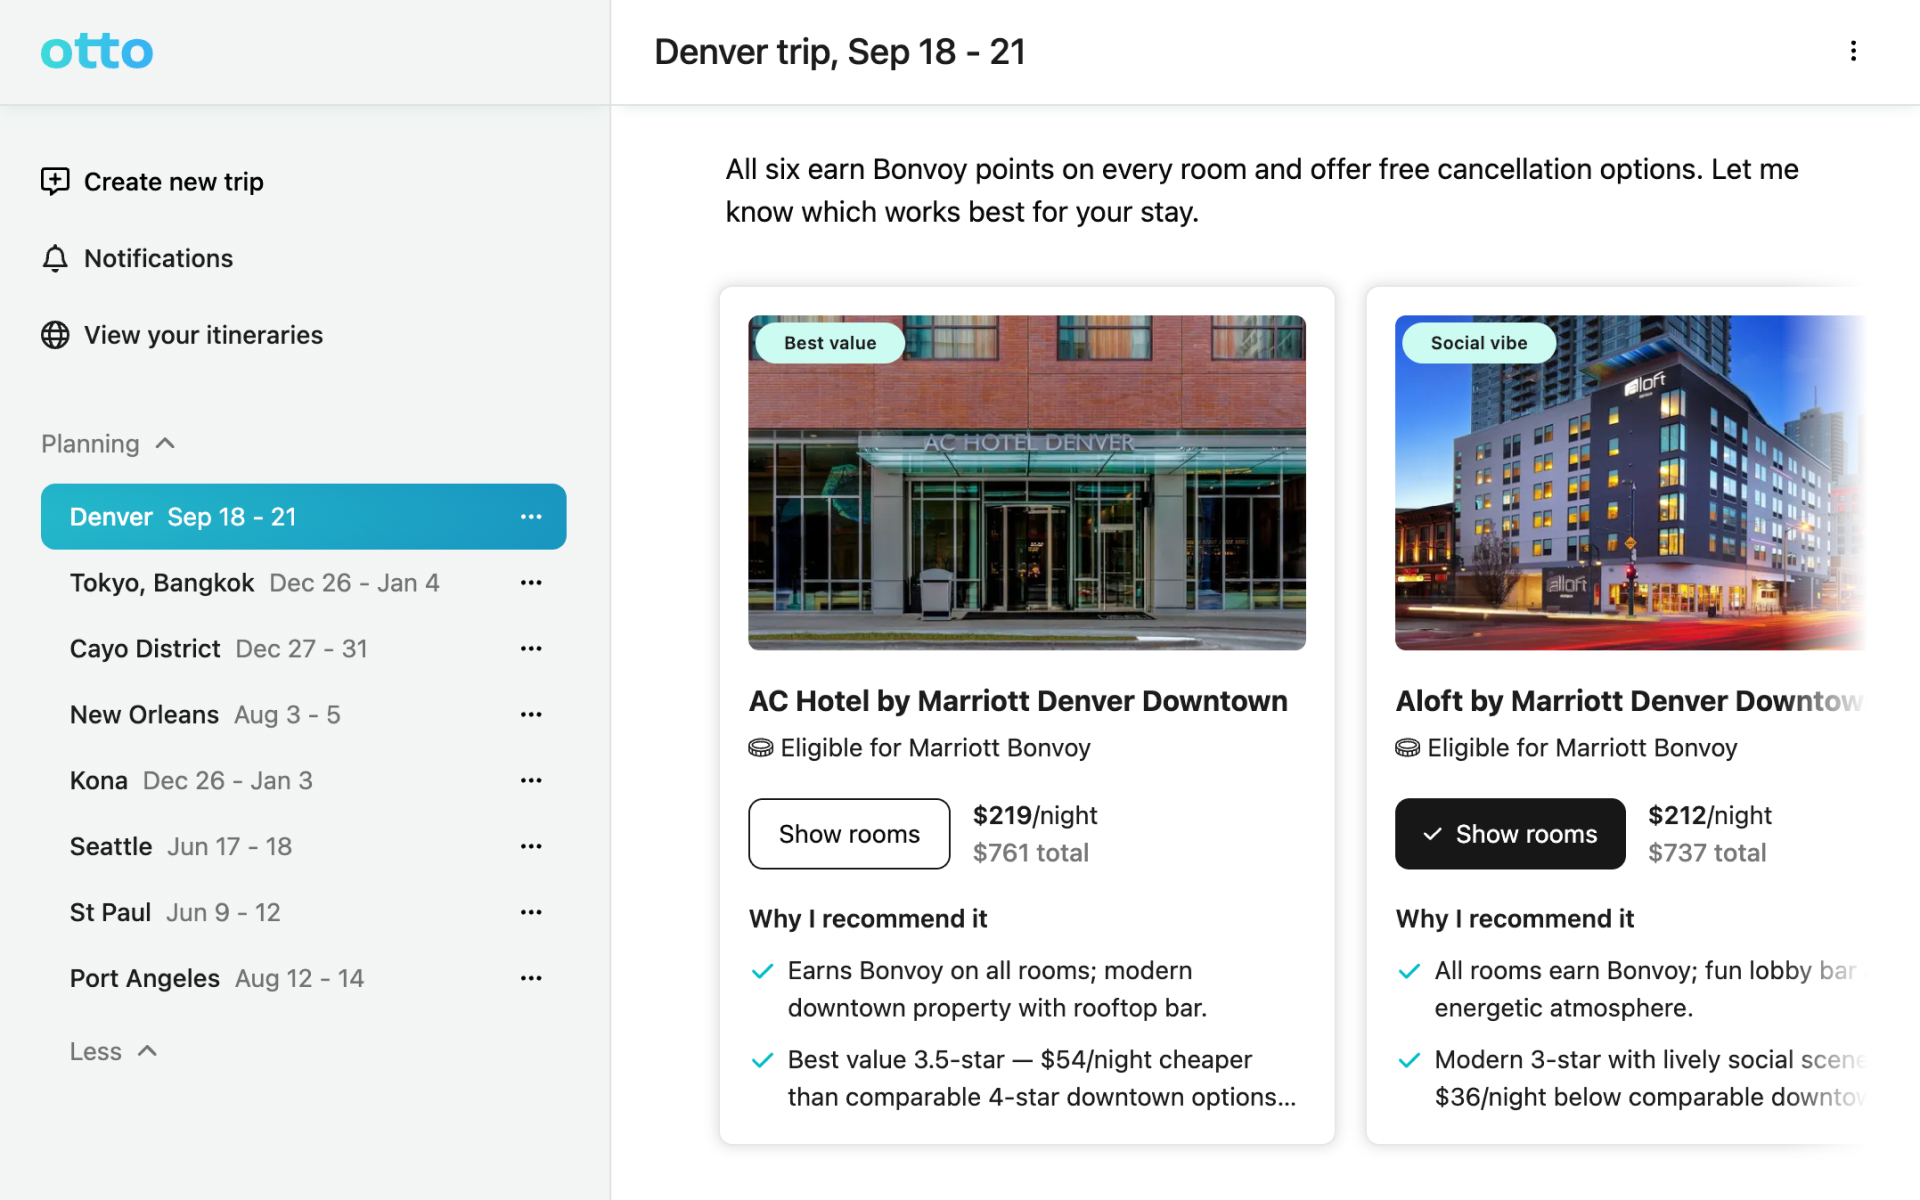
Task: Click the $737 total text
Action: click(1707, 853)
